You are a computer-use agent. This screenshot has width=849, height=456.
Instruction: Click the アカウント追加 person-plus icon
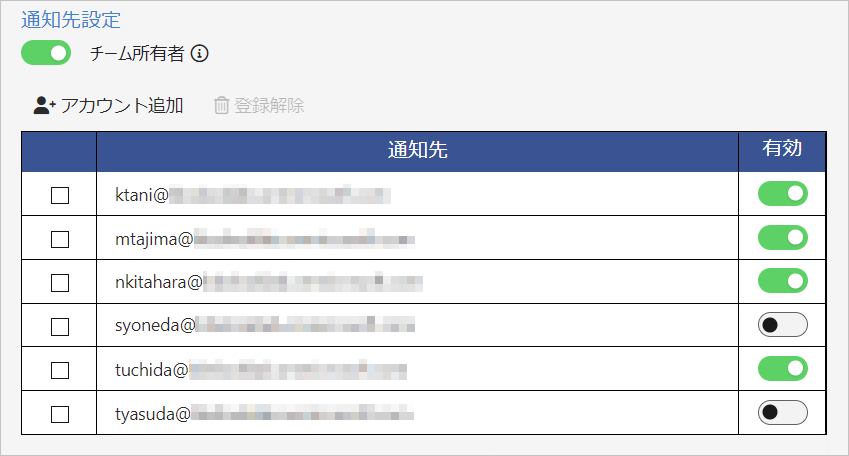click(x=44, y=105)
